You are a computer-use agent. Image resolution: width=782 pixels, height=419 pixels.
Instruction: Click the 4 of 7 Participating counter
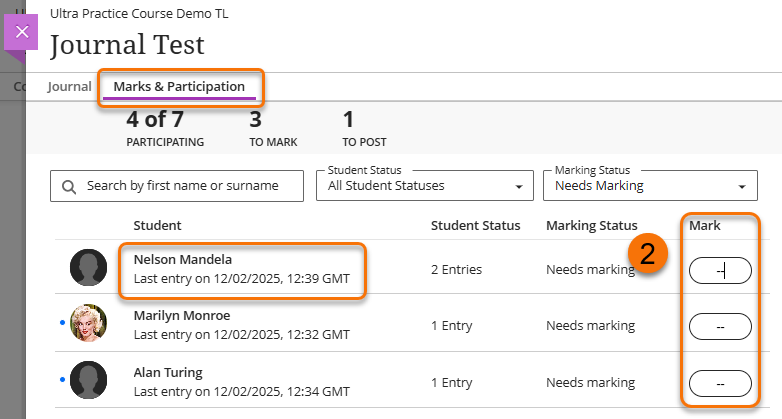[165, 130]
